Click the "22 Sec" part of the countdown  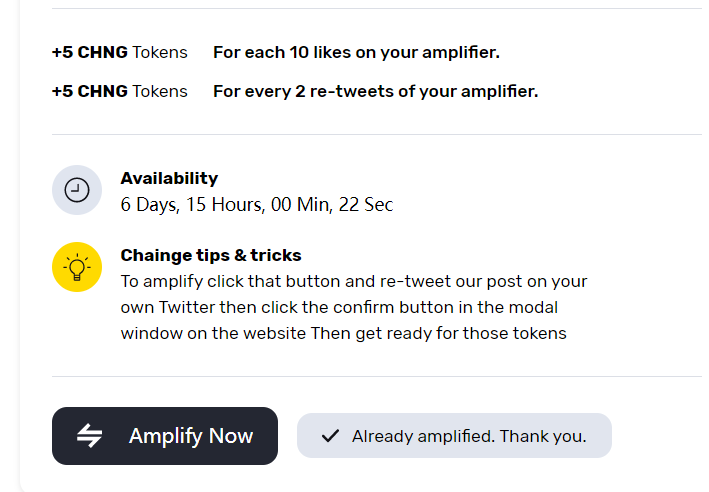pyautogui.click(x=365, y=205)
